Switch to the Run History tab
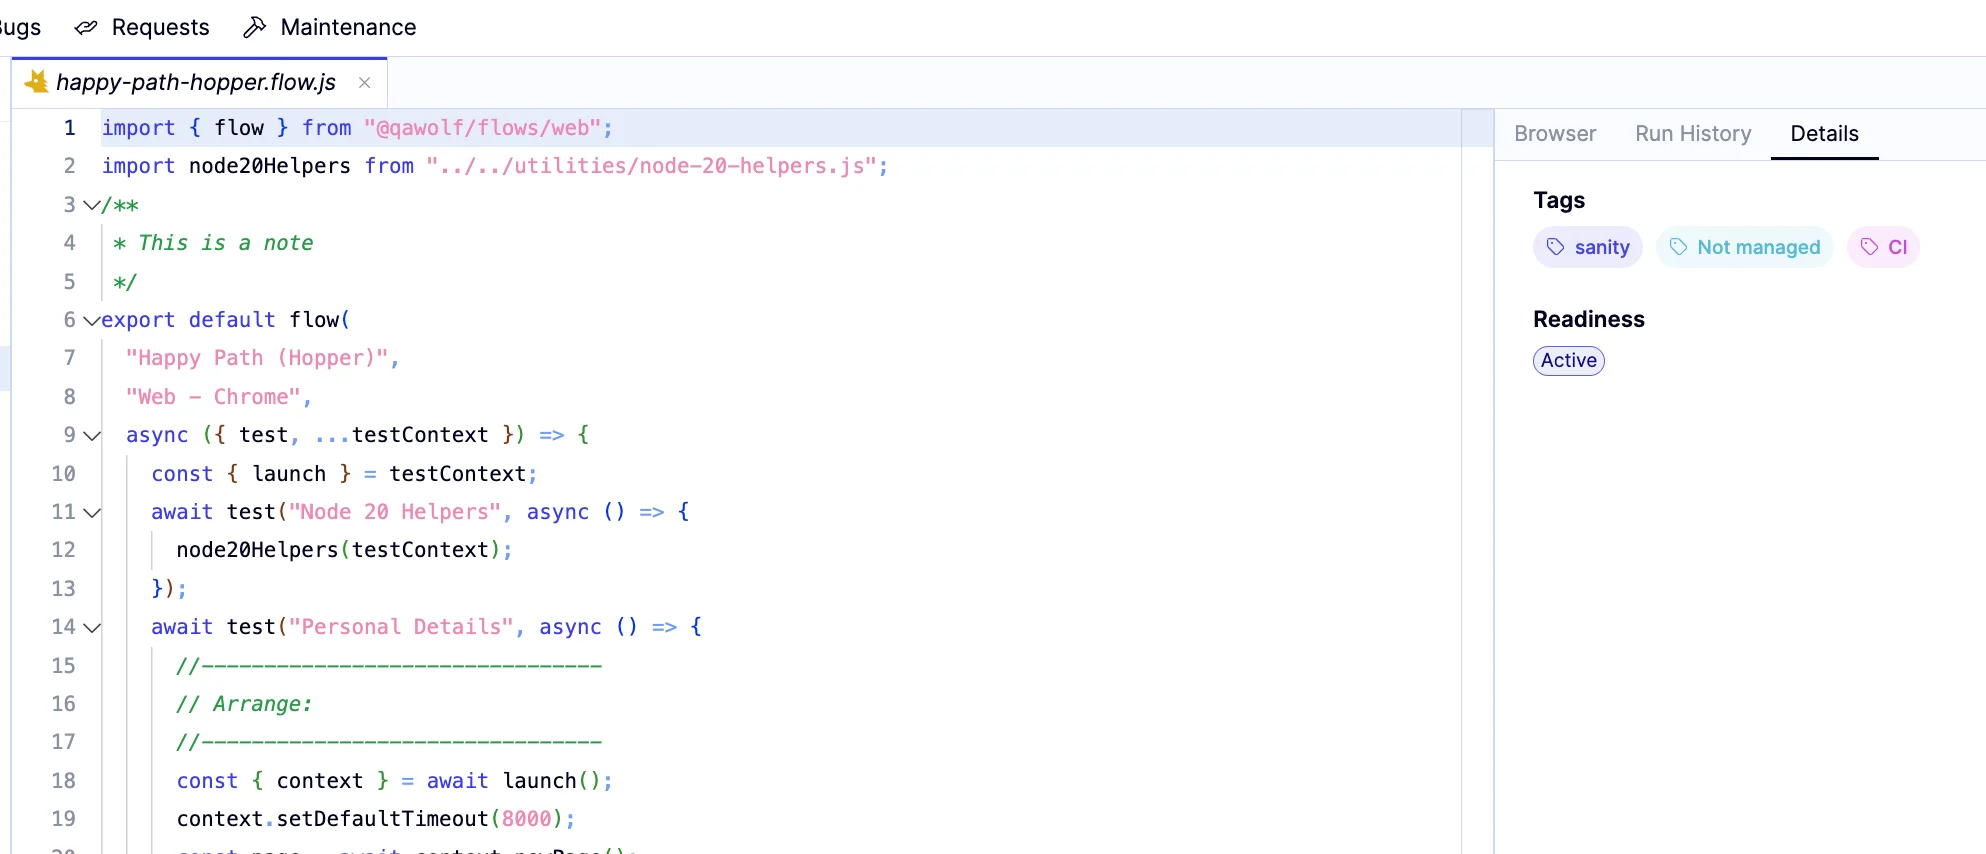 1693,134
